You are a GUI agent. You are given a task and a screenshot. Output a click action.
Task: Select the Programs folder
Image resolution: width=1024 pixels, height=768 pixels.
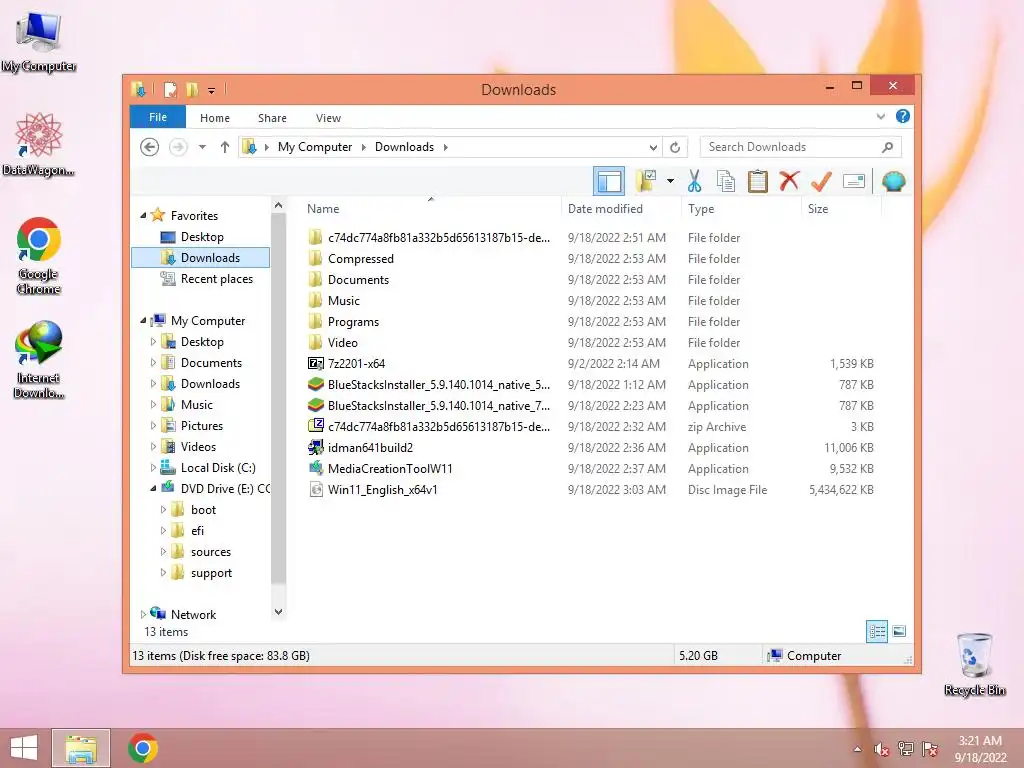coord(353,321)
